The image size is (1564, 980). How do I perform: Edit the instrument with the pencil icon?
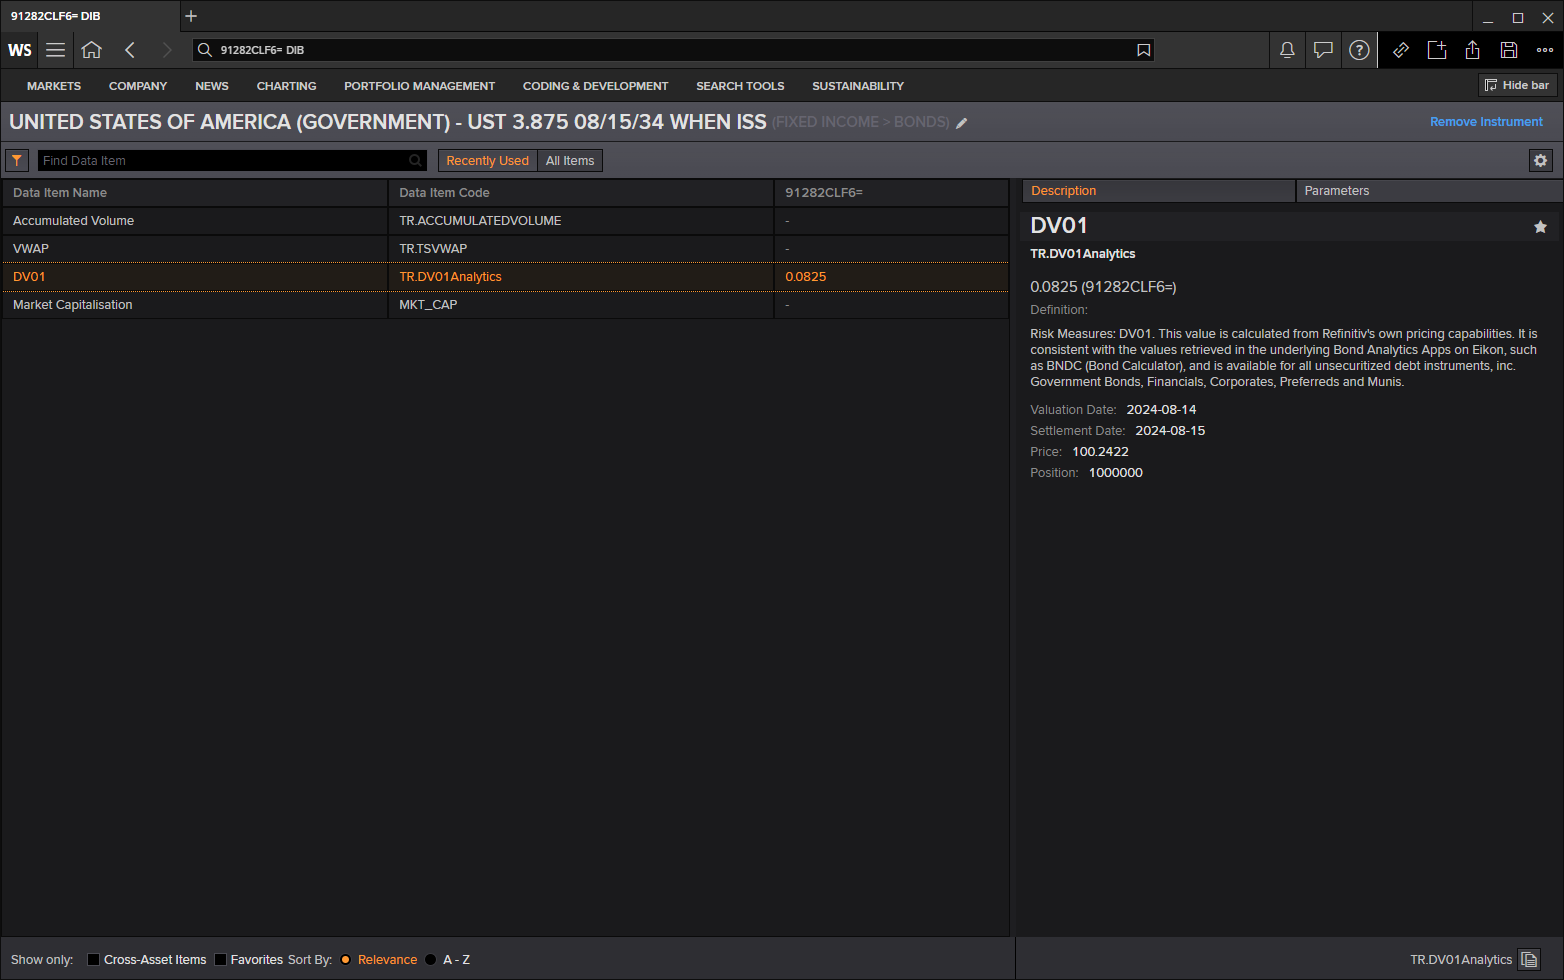pyautogui.click(x=962, y=123)
